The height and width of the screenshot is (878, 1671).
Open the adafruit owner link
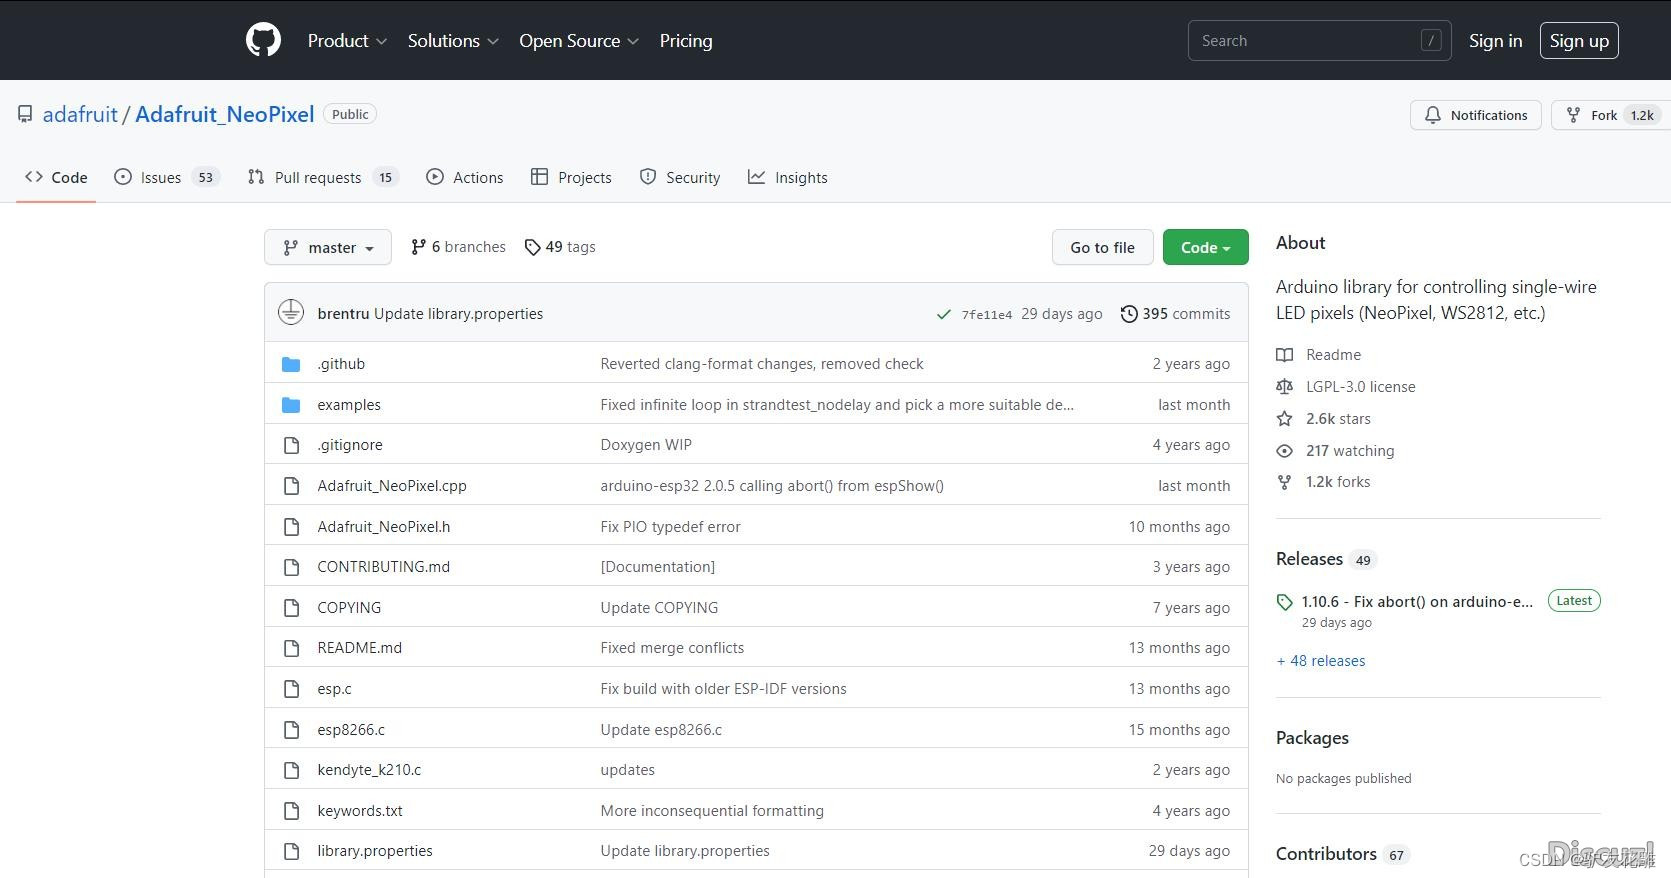click(80, 114)
